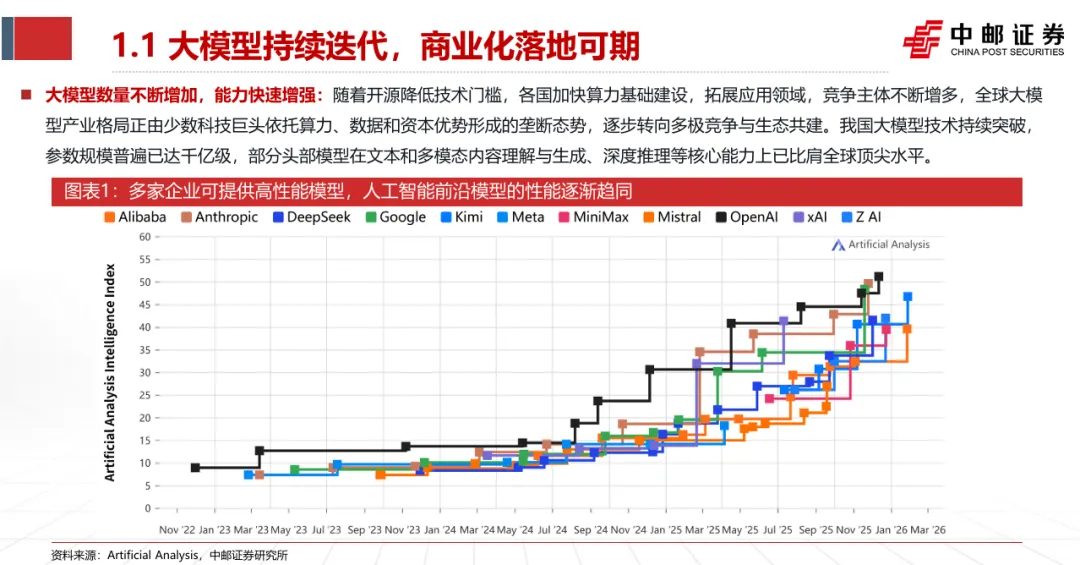The image size is (1080, 565).
Task: Select the Z AI legend entry
Action: (862, 217)
